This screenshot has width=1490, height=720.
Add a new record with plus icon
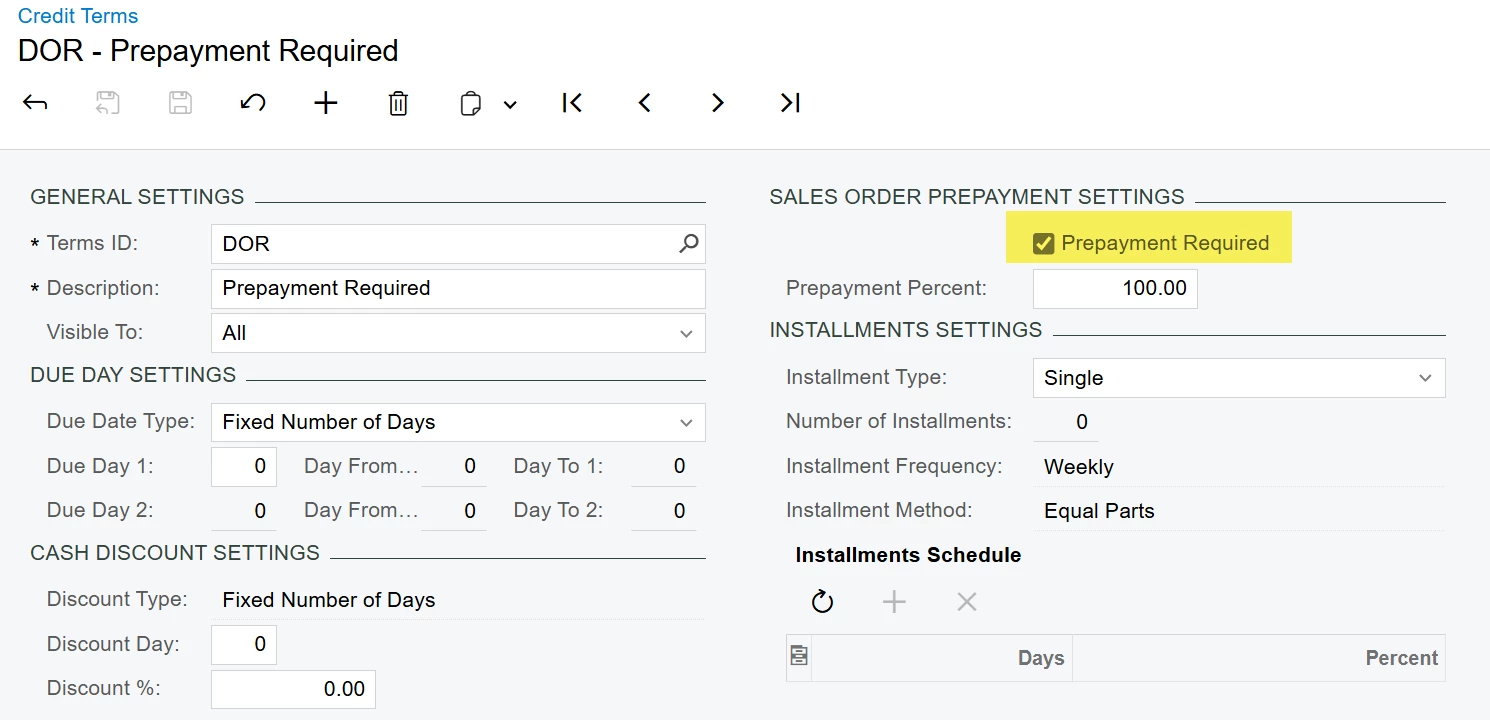pyautogui.click(x=326, y=103)
